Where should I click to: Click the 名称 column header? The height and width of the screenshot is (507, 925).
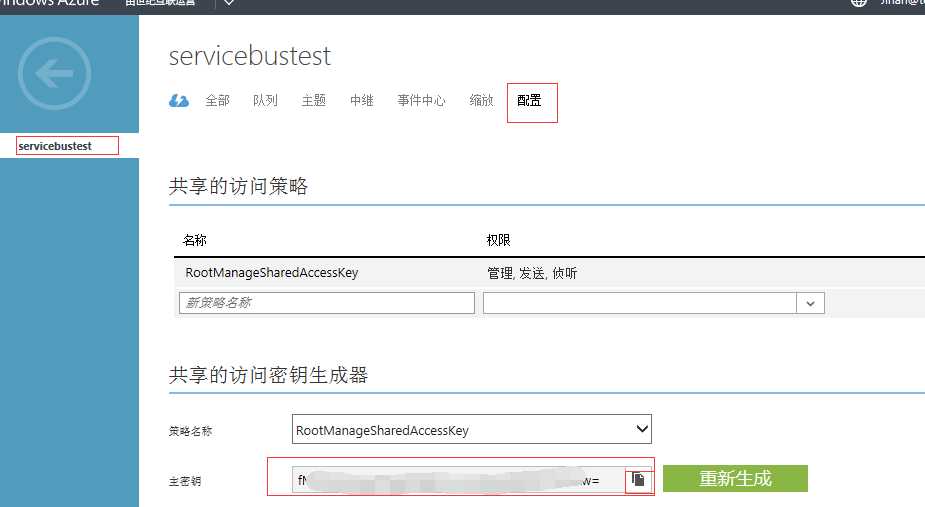click(x=195, y=240)
